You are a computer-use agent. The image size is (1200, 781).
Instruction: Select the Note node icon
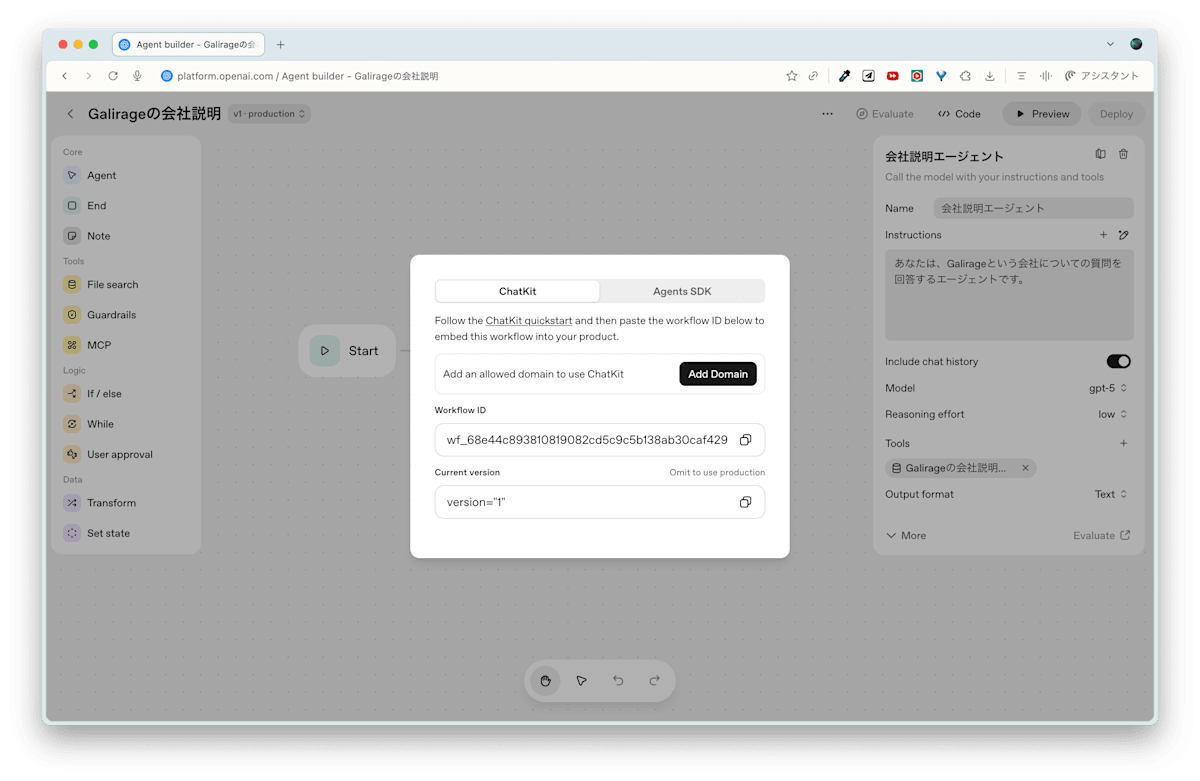(72, 236)
